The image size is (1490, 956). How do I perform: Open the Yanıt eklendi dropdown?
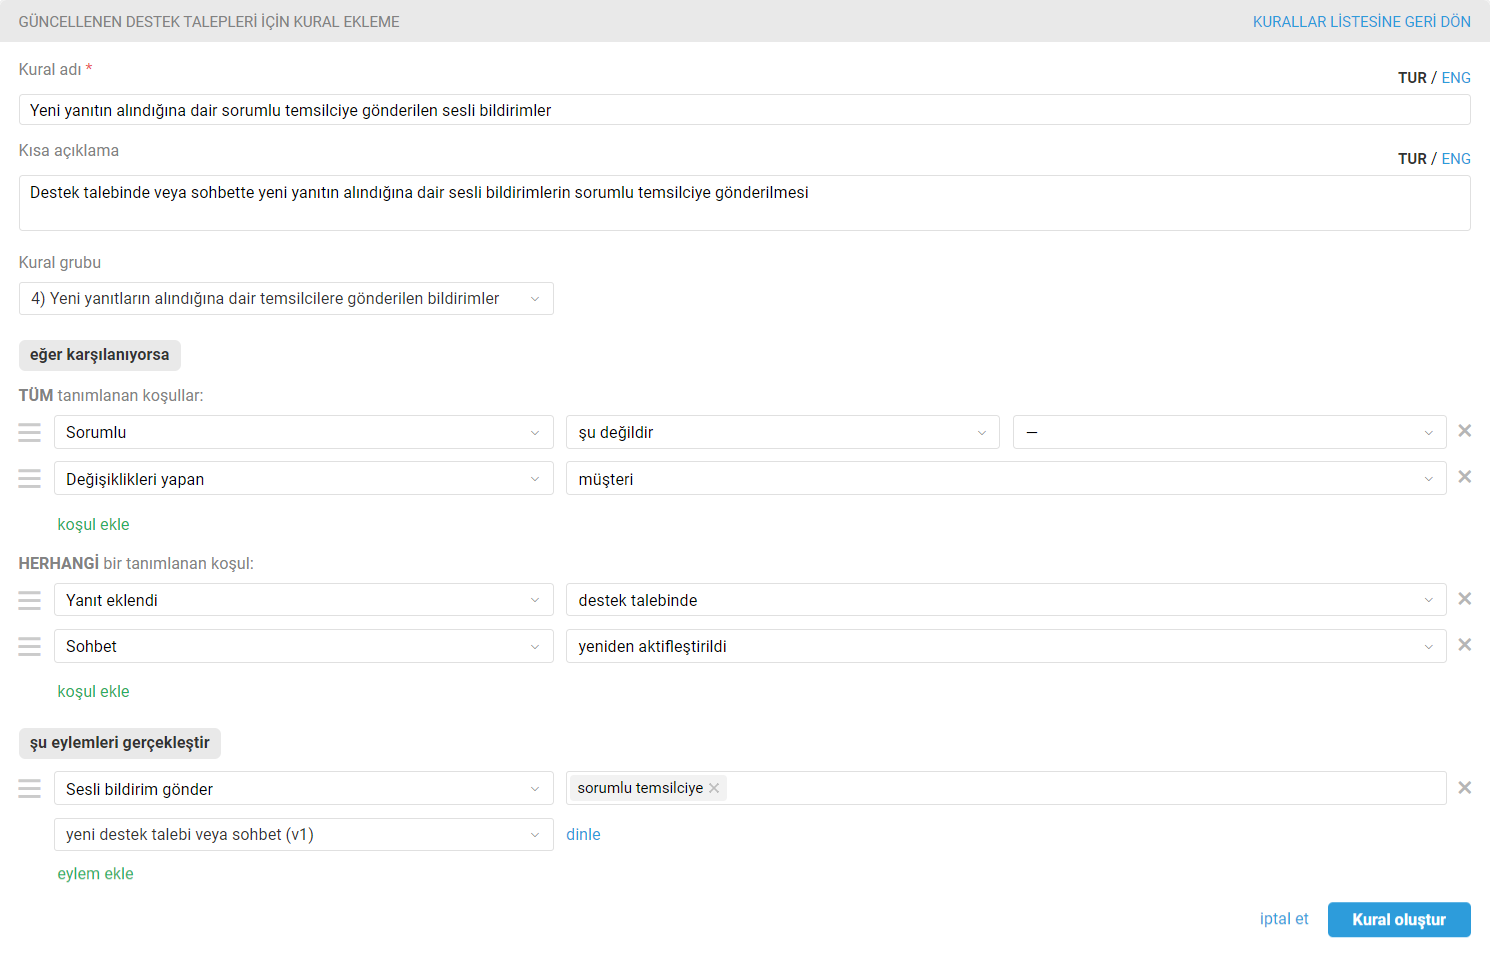[x=304, y=600]
